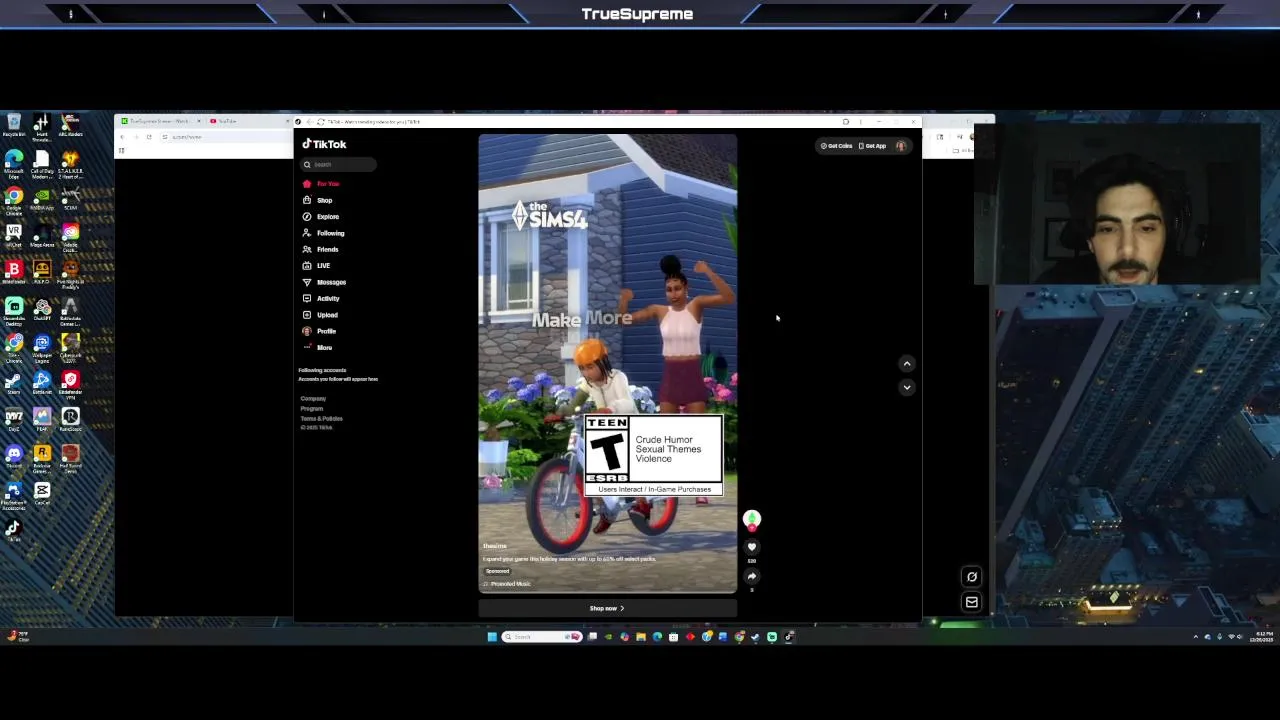This screenshot has height=720, width=1280.
Task: Select CapCut desktop icon
Action: click(42, 493)
